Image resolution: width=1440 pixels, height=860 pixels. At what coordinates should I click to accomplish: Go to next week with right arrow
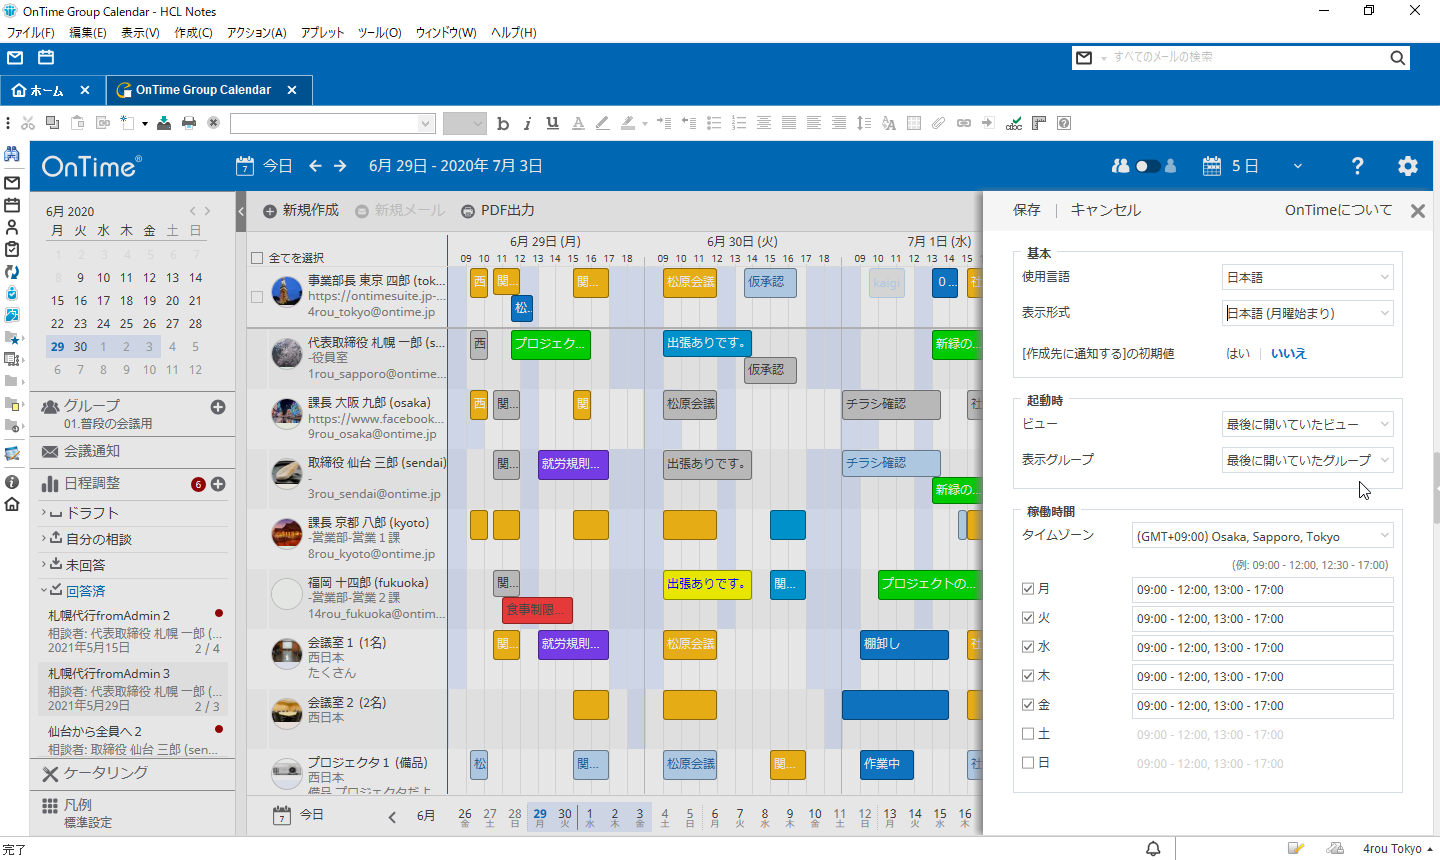point(340,166)
